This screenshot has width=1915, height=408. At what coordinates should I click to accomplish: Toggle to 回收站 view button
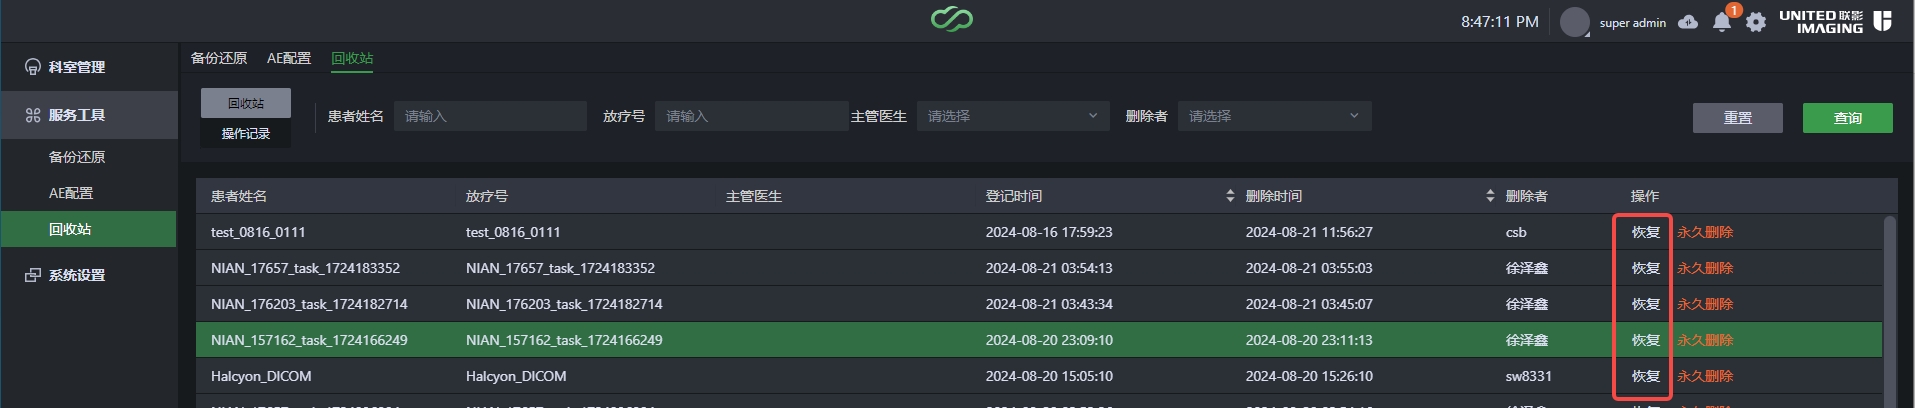[x=246, y=103]
